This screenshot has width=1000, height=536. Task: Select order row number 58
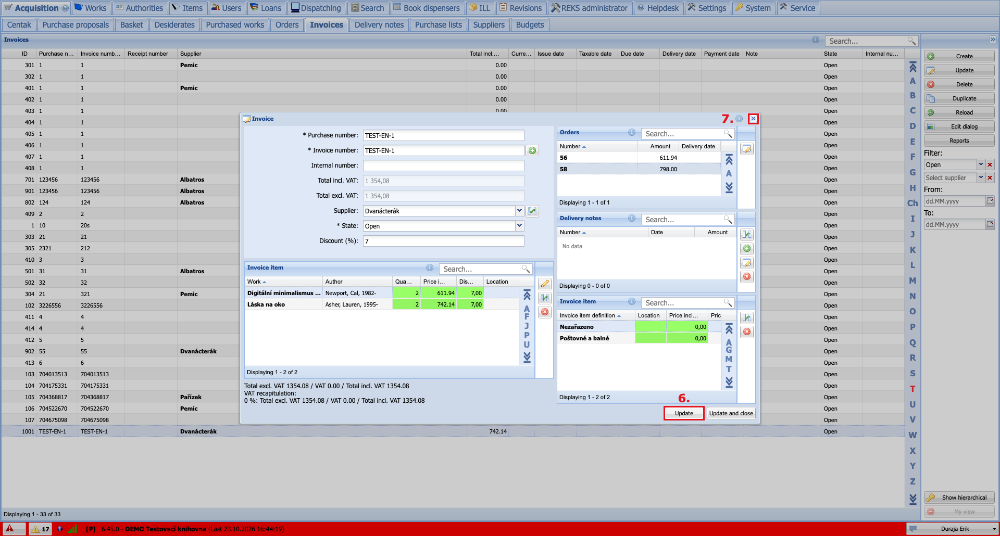click(x=639, y=169)
